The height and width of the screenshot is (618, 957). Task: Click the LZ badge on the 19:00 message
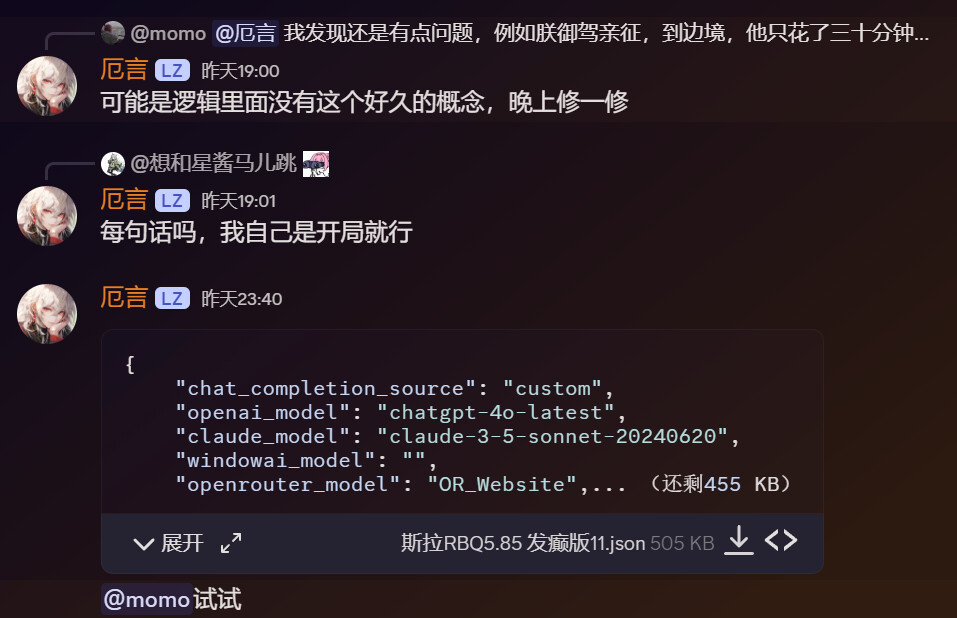coord(172,71)
